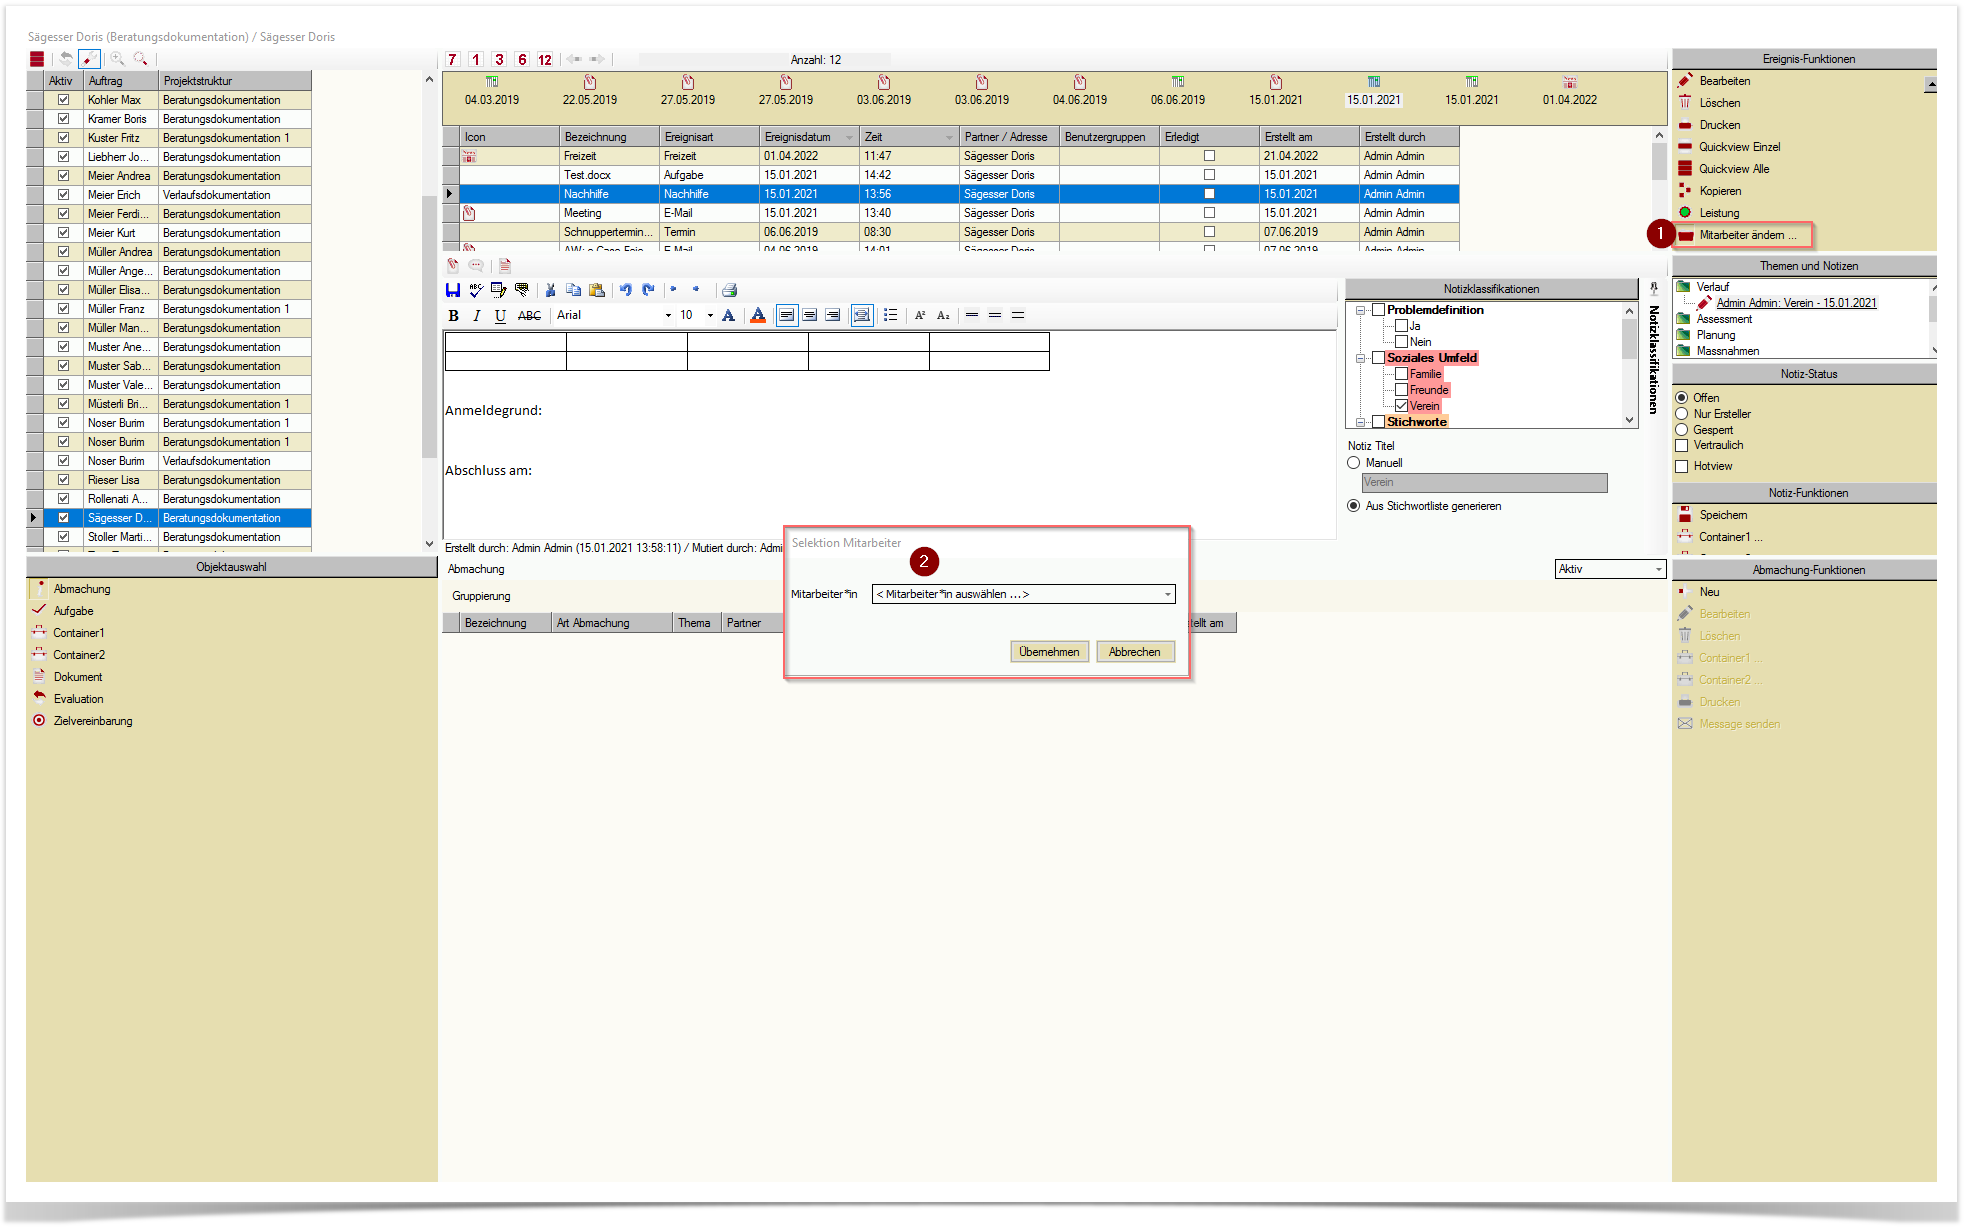Image resolution: width=1971 pixels, height=1231 pixels.
Task: Collapse the Stichworte tree node
Action: (1361, 422)
